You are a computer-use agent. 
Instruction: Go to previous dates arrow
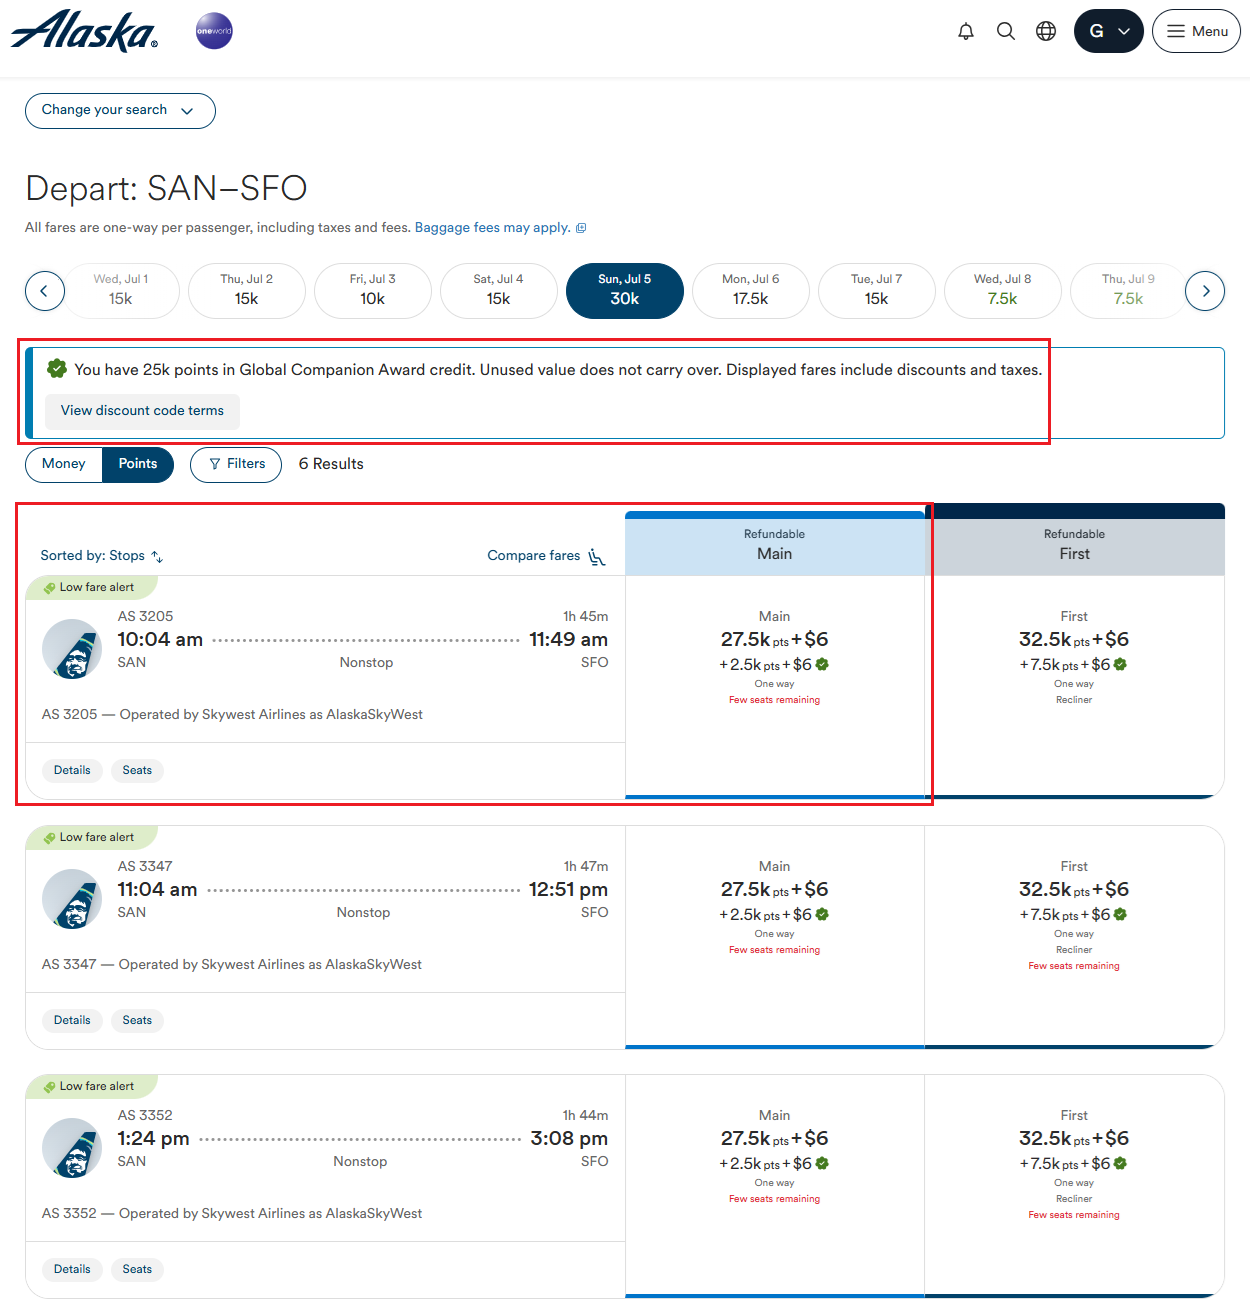point(45,291)
